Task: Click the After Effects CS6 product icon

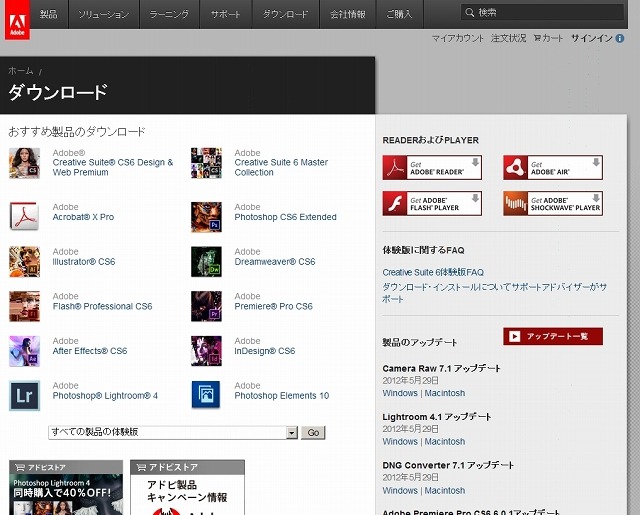Action: point(24,351)
